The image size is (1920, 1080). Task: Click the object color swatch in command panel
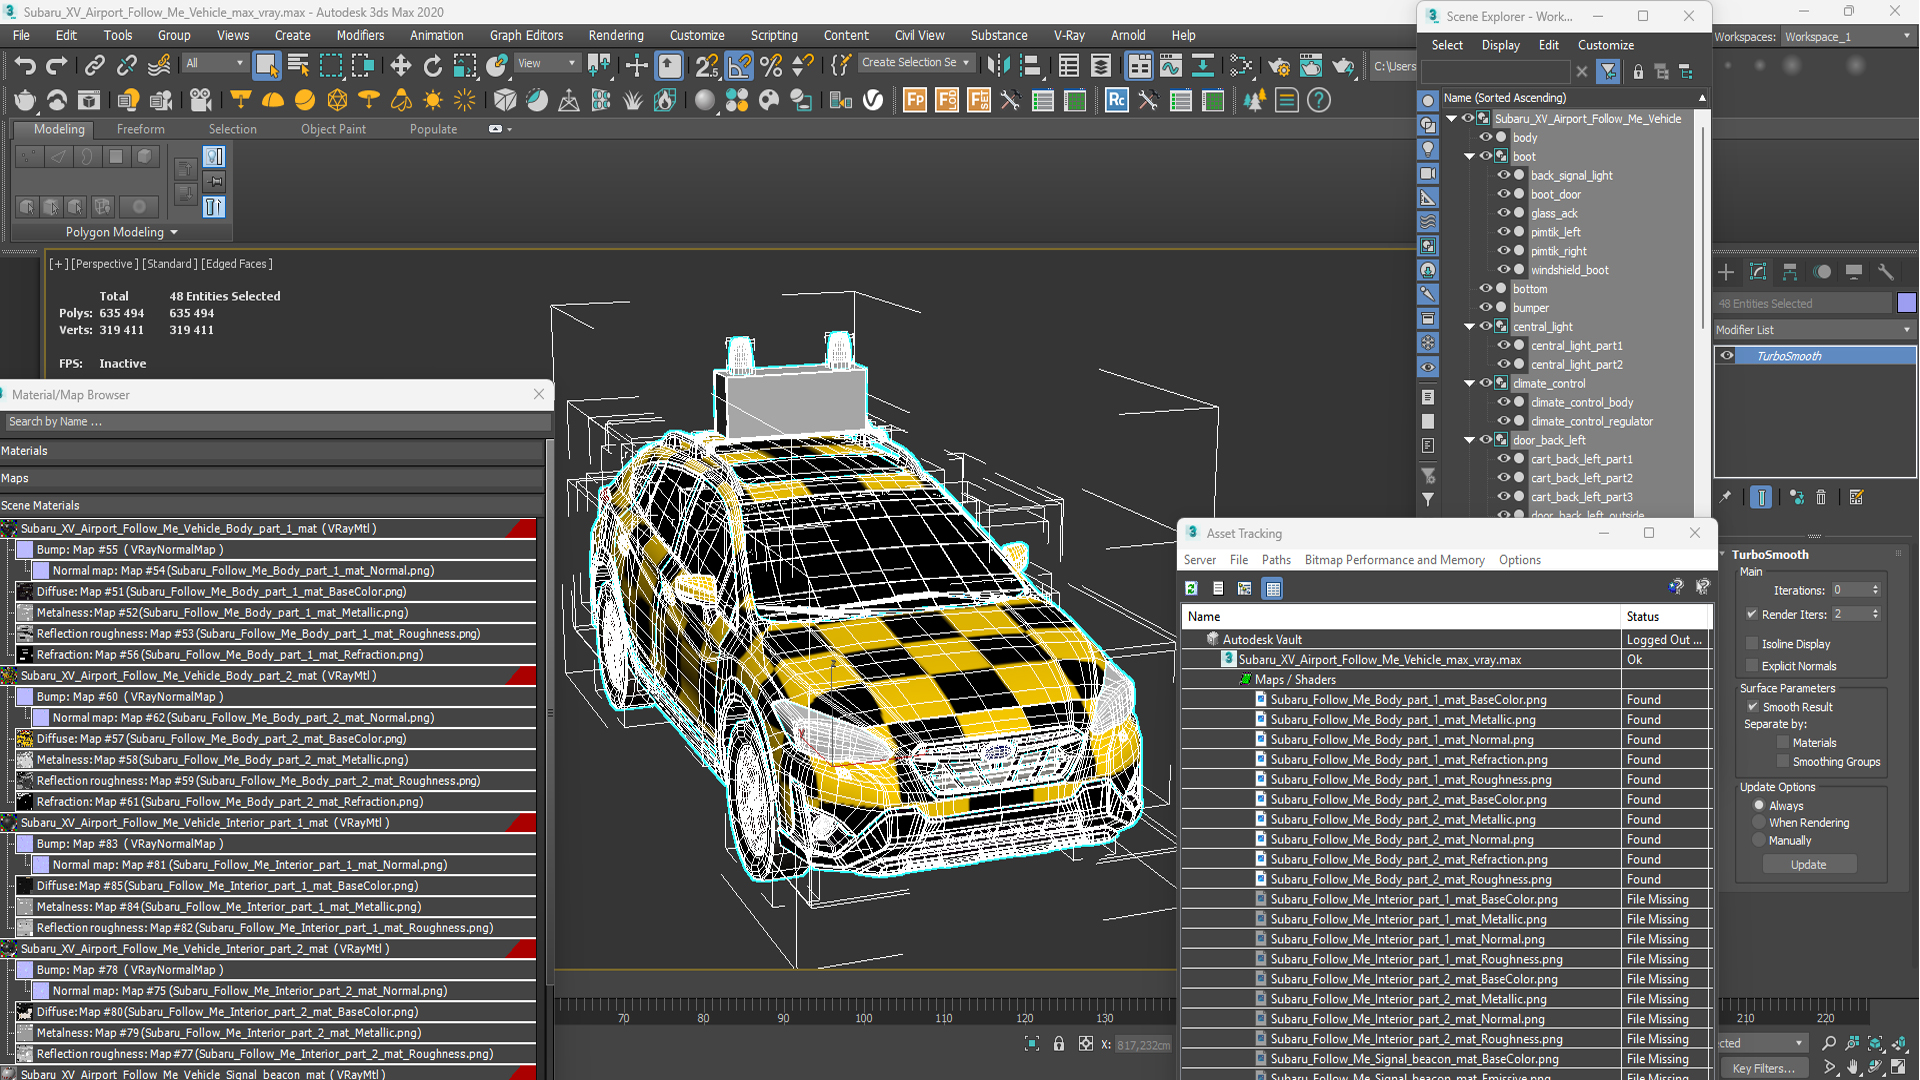click(1906, 303)
